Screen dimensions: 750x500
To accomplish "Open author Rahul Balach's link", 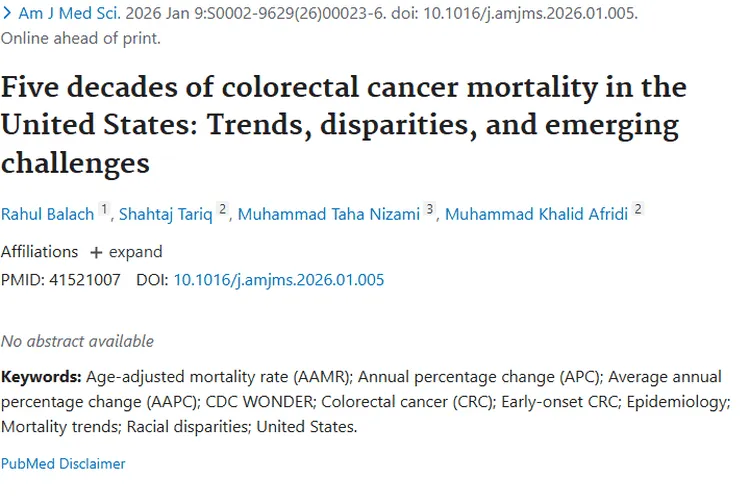I will pyautogui.click(x=47, y=214).
